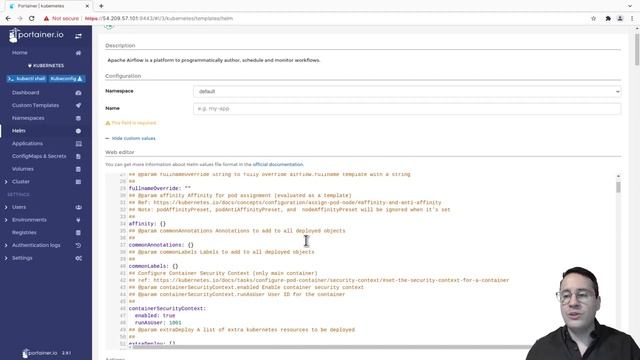Open the browser tab search chevron
This screenshot has width=640, height=360.
pos(630,6)
